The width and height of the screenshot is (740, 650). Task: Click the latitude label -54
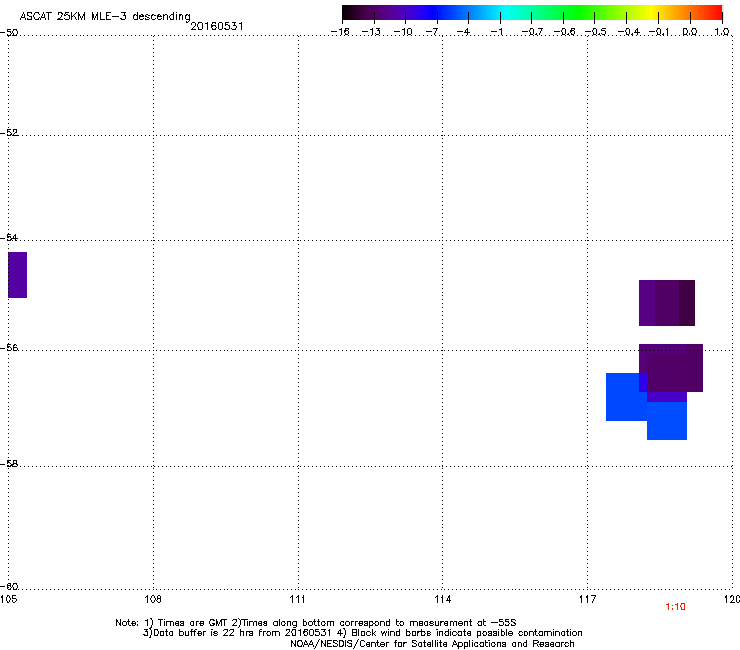click(9, 237)
